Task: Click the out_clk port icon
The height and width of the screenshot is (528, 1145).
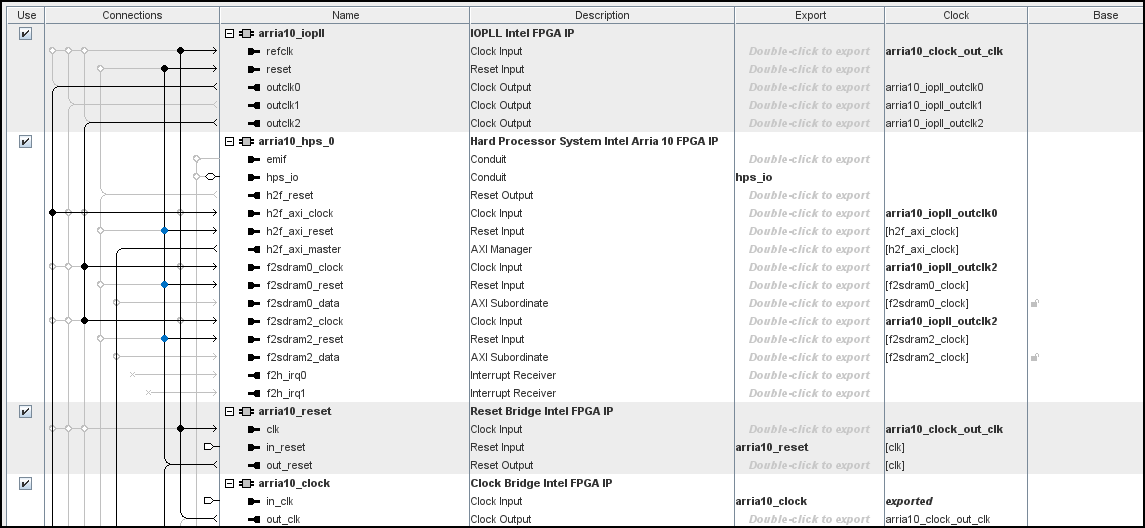Action: pyautogui.click(x=254, y=520)
